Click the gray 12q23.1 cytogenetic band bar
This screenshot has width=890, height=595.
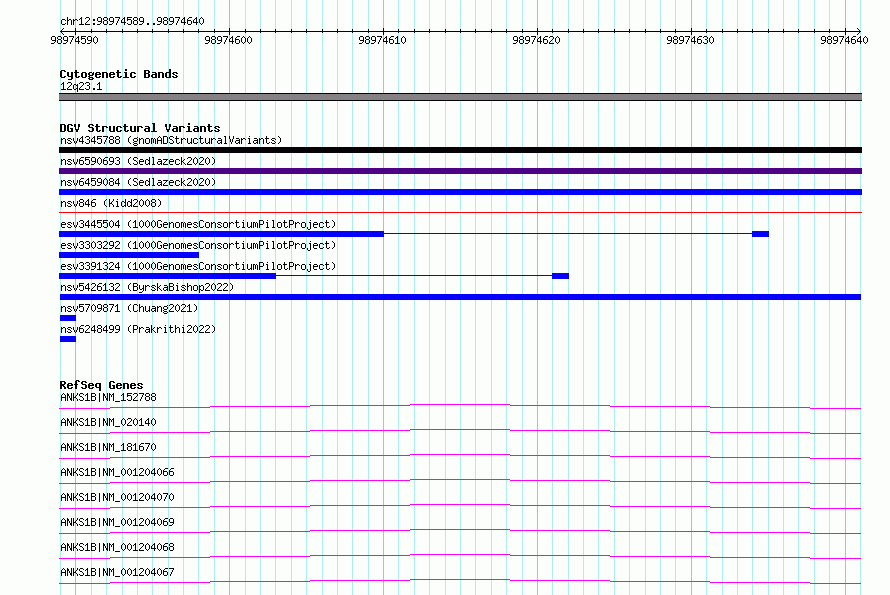460,97
